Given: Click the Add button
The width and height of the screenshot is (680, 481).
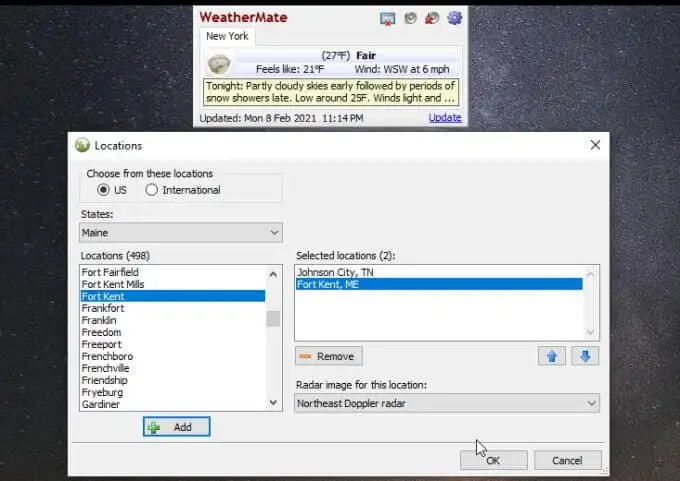Looking at the screenshot, I should [x=177, y=427].
